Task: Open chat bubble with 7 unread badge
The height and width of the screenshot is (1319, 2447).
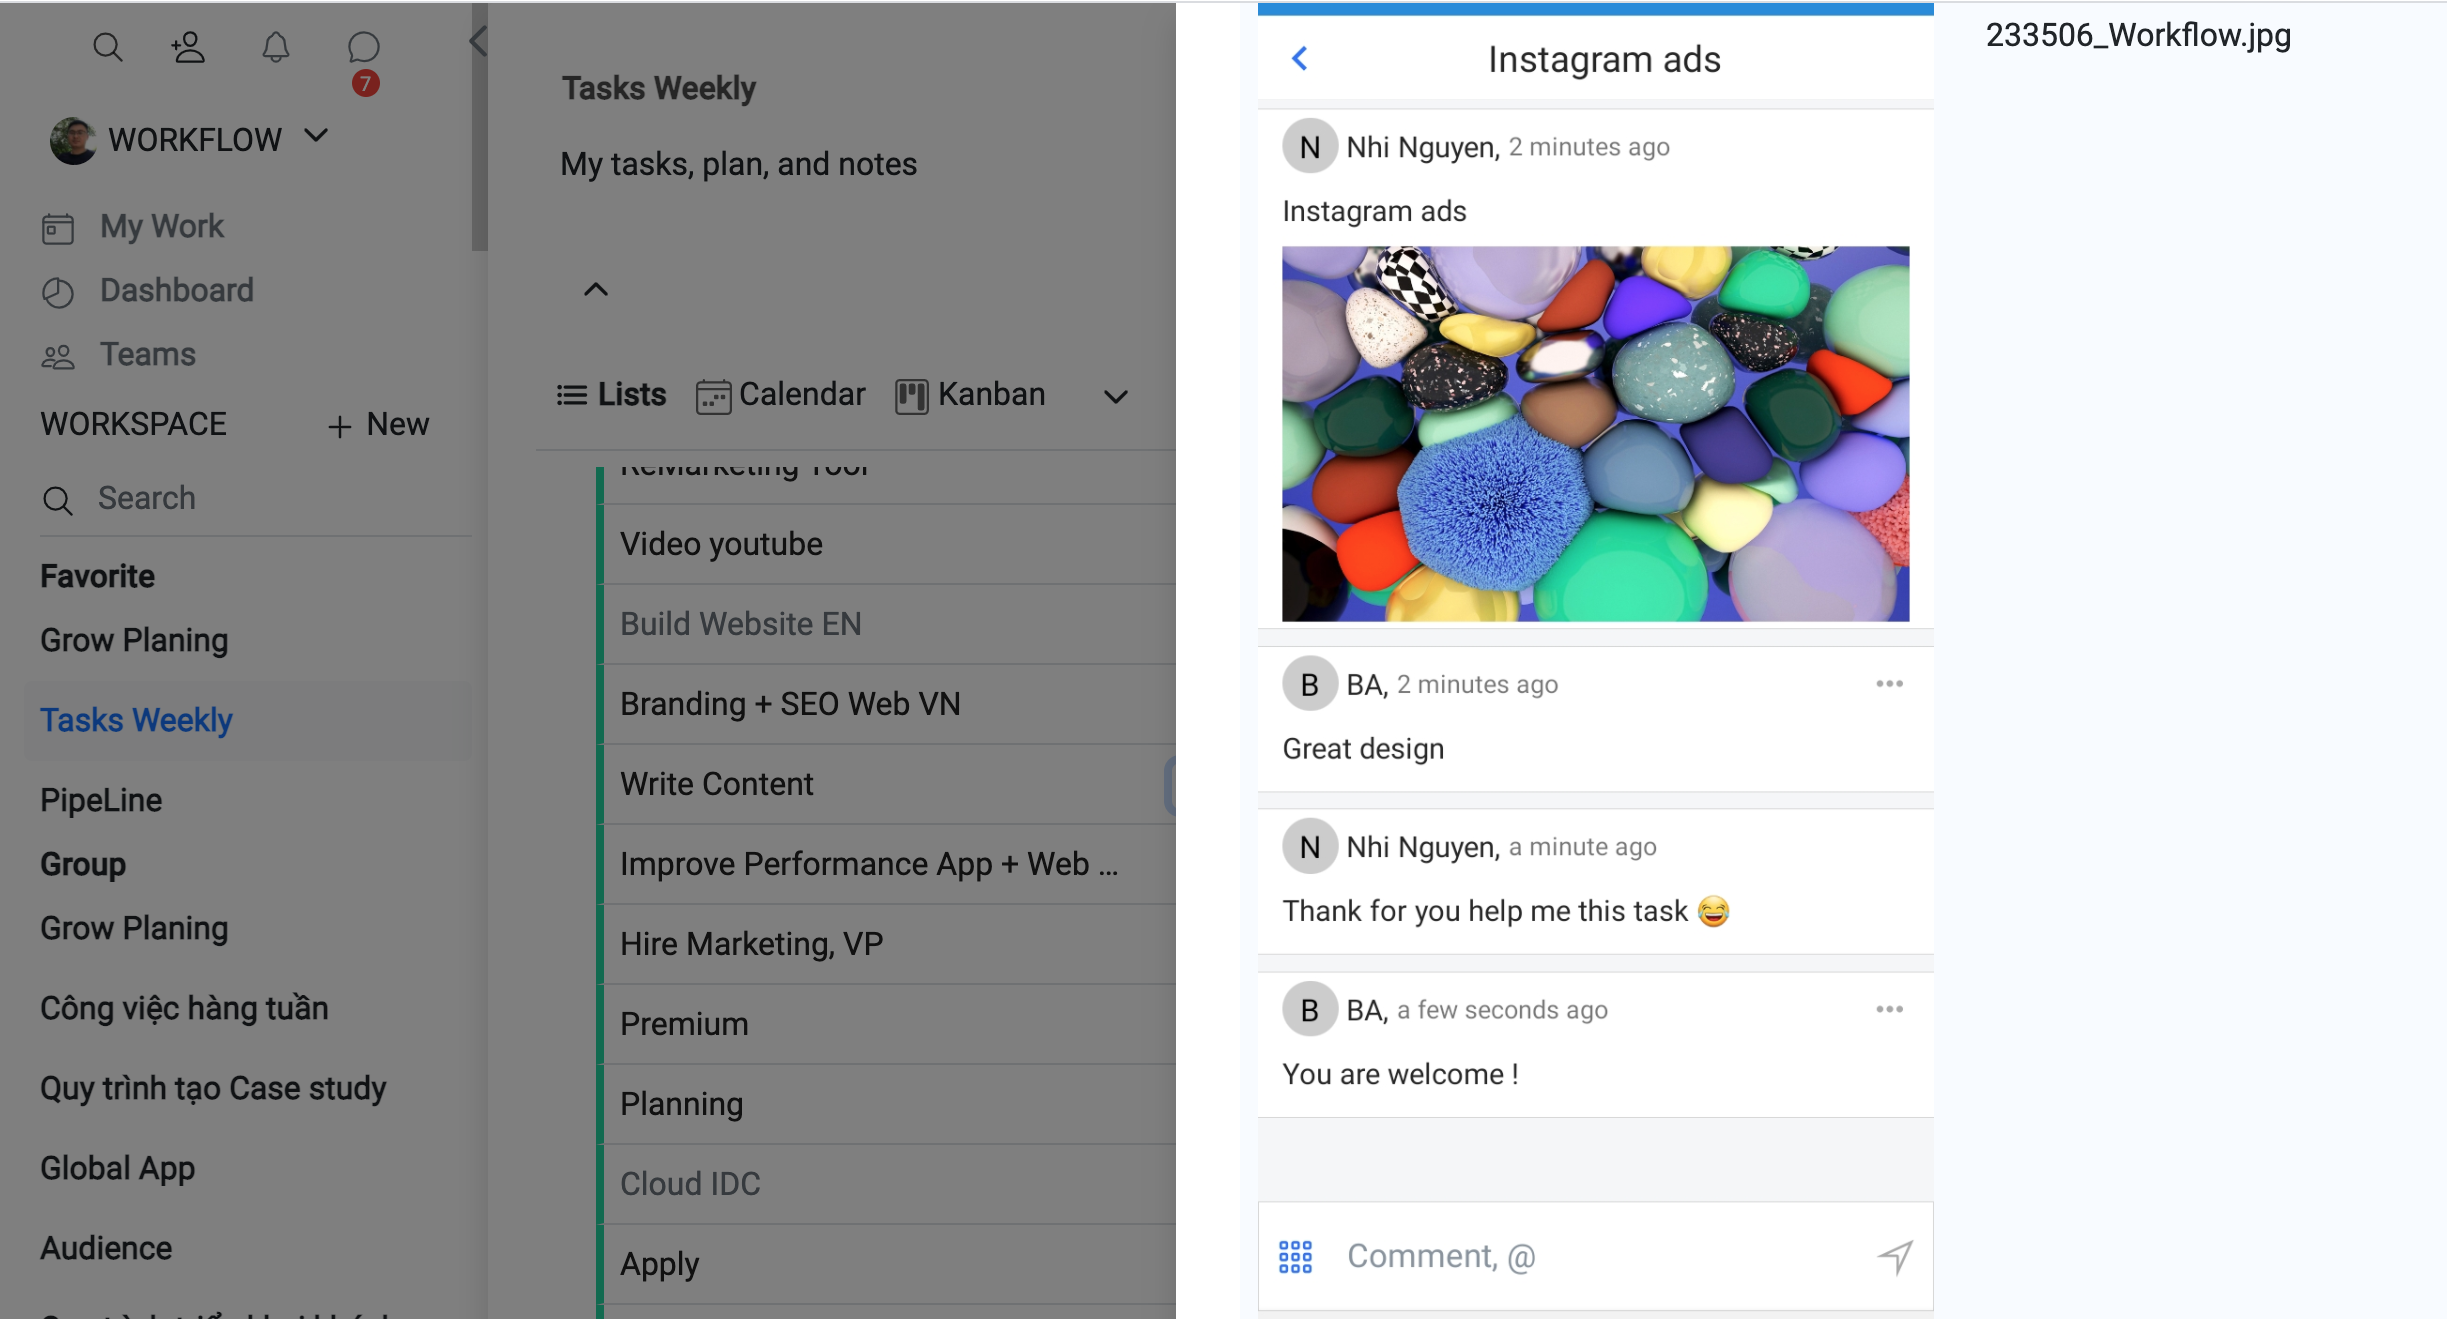Action: pyautogui.click(x=363, y=50)
